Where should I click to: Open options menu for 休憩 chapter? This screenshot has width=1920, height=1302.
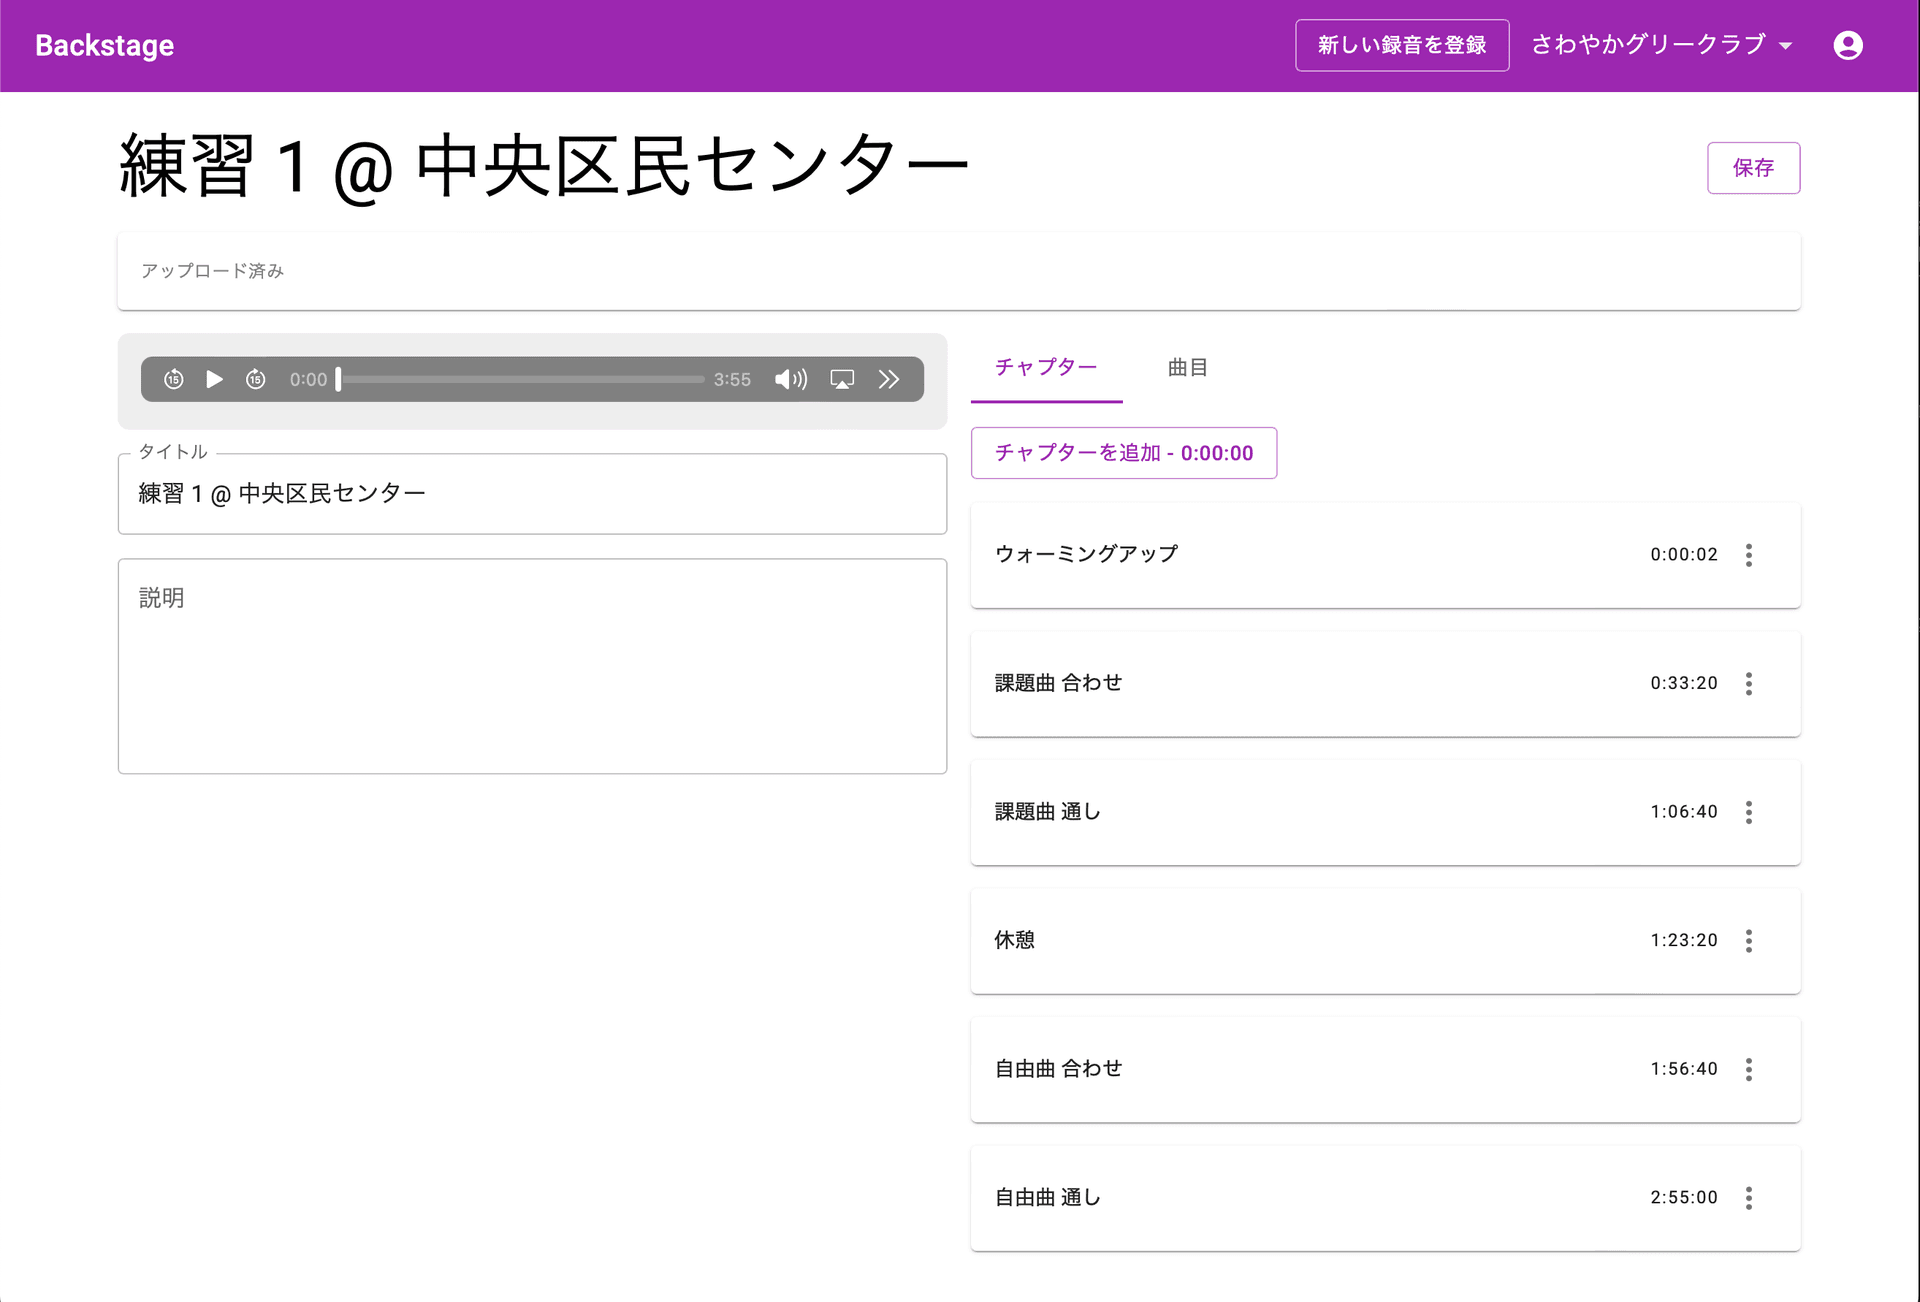pos(1749,940)
